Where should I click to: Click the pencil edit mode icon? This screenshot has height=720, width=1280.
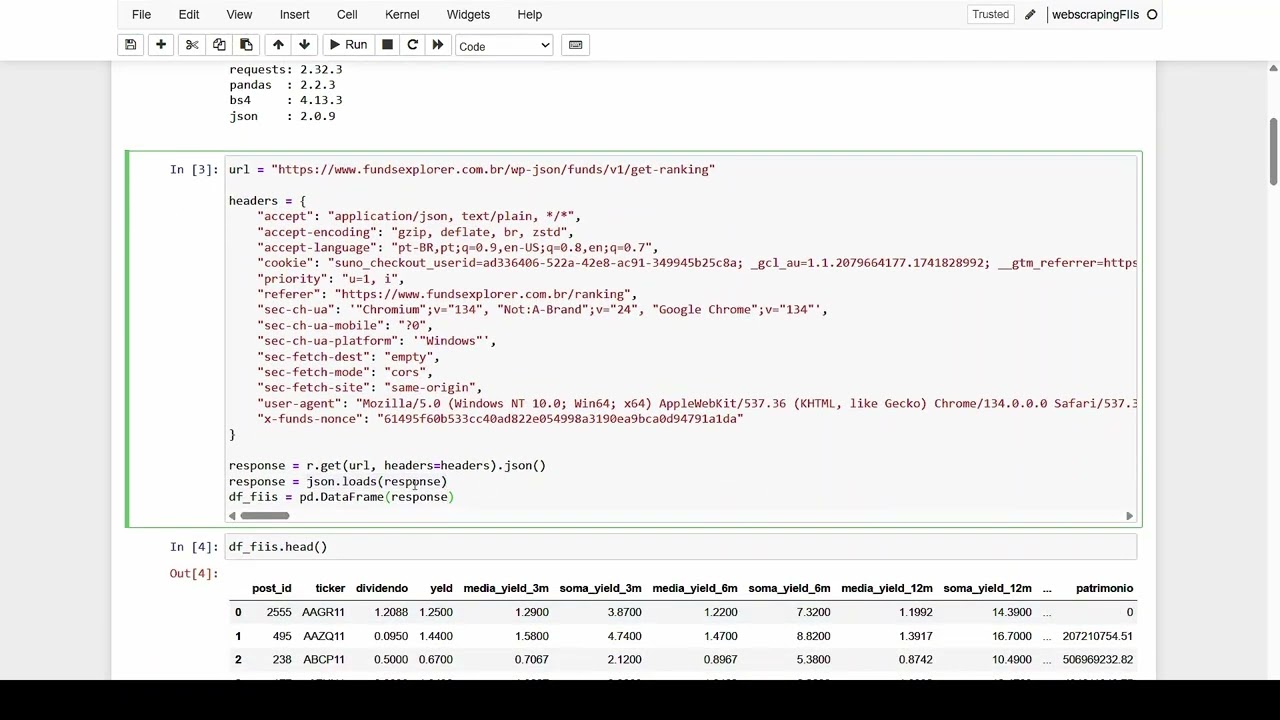1030,14
